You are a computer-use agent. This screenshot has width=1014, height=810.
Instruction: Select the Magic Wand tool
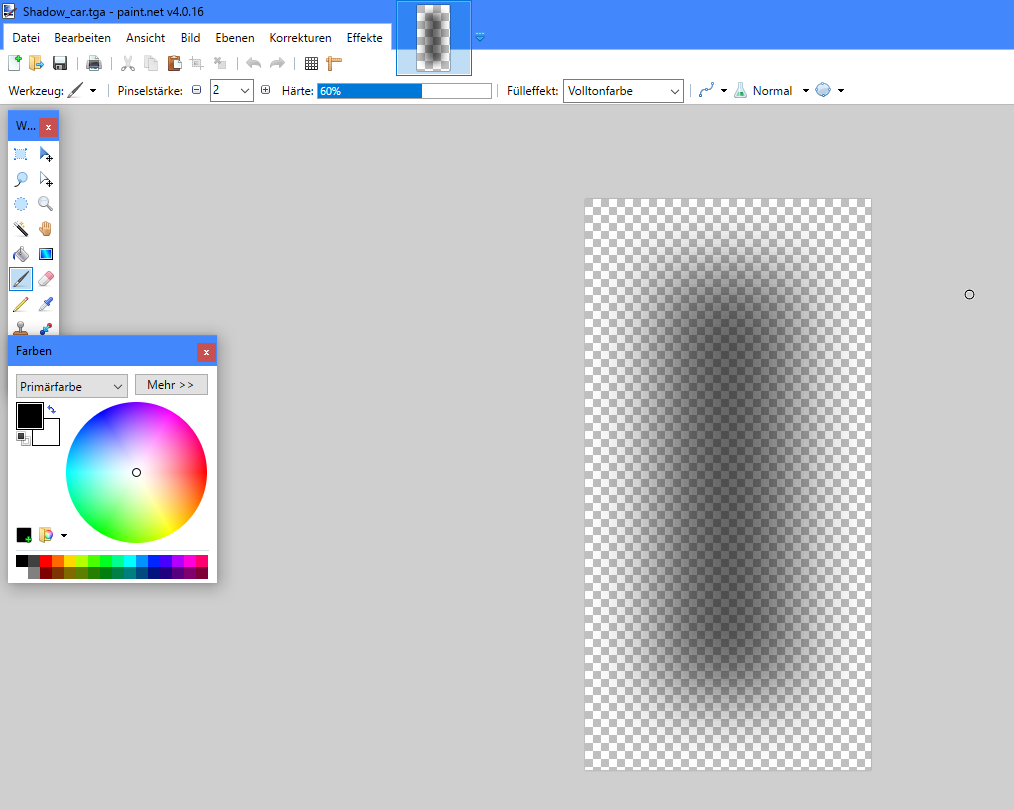point(20,229)
